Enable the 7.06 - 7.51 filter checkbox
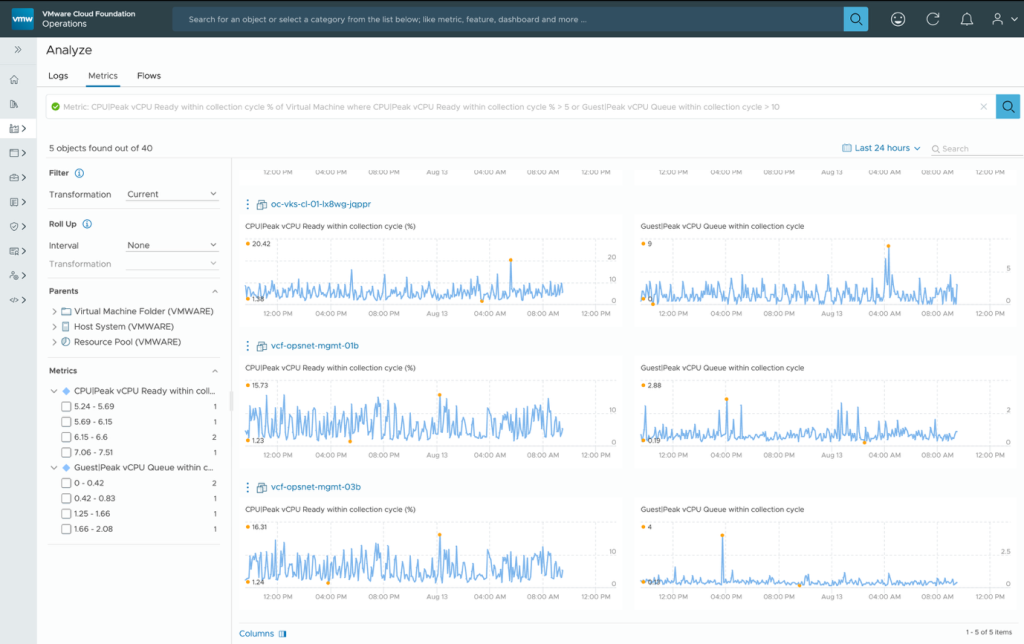This screenshot has width=1024, height=644. tap(66, 452)
